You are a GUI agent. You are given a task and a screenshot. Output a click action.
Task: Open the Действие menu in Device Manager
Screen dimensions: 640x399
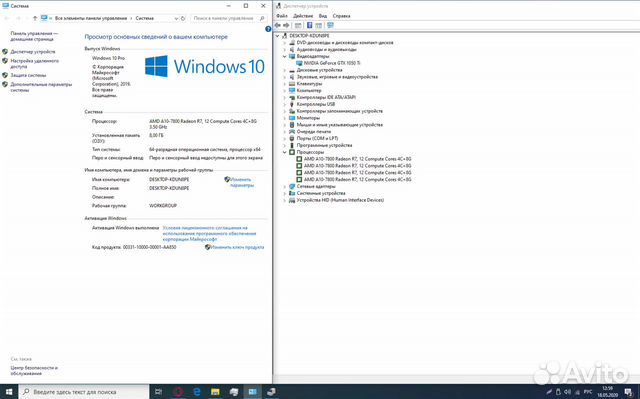[x=303, y=16]
